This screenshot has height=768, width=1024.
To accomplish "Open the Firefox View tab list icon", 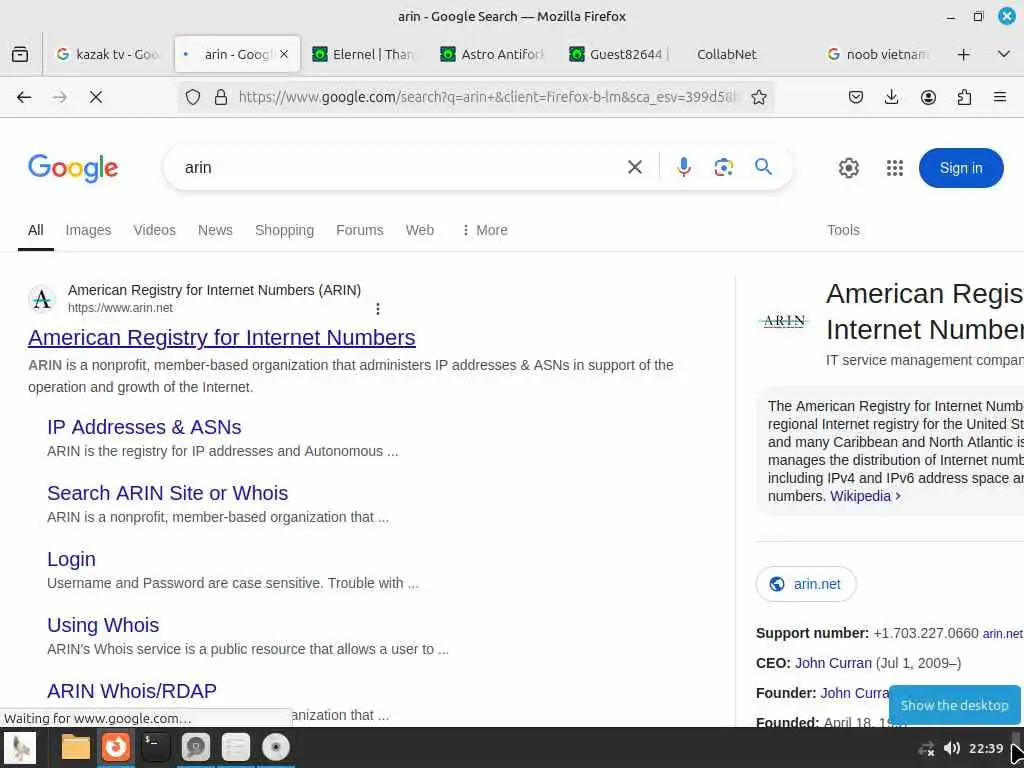I will click(20, 54).
